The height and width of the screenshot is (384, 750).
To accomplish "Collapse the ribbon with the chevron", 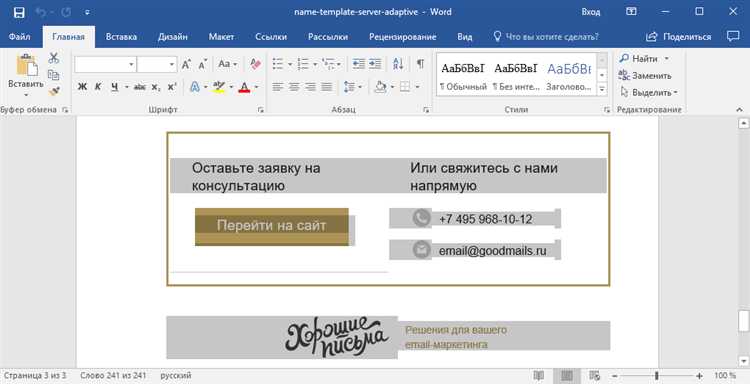I will point(740,110).
